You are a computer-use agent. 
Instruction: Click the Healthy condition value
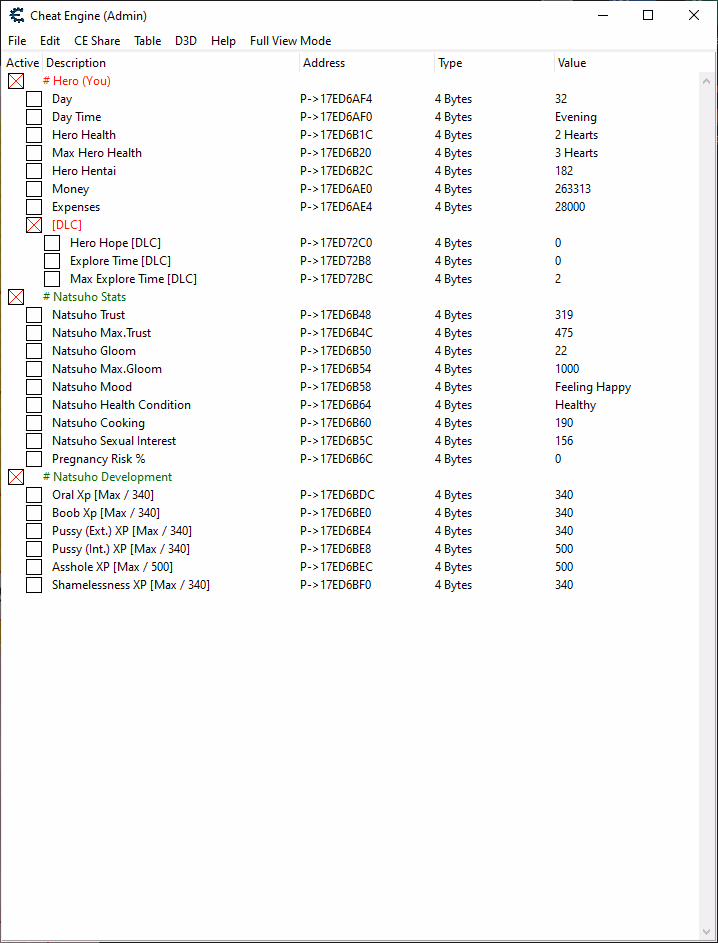tap(575, 405)
